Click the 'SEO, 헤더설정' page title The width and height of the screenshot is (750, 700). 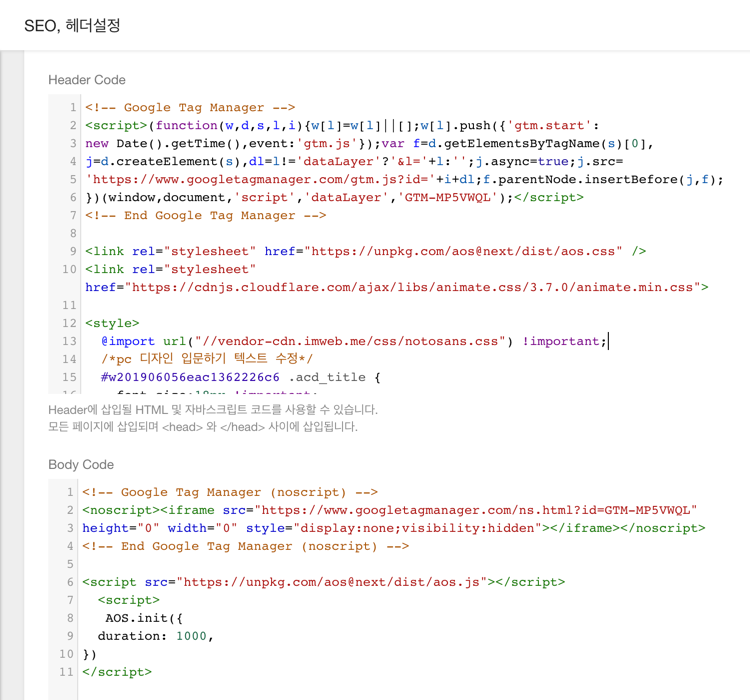click(72, 25)
